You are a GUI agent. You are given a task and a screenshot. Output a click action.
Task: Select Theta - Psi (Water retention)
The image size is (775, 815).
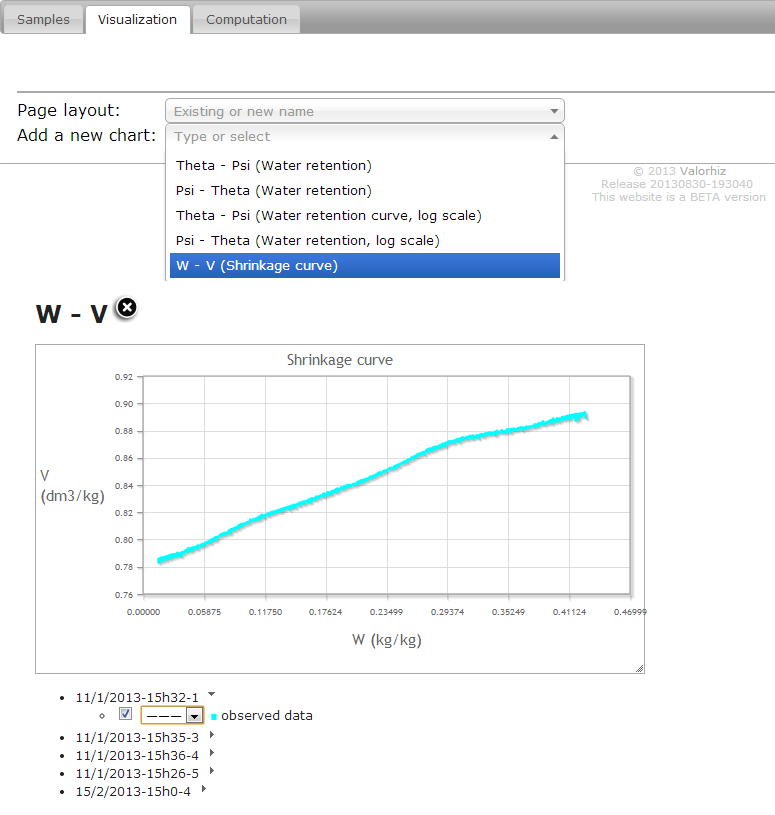pyautogui.click(x=364, y=165)
